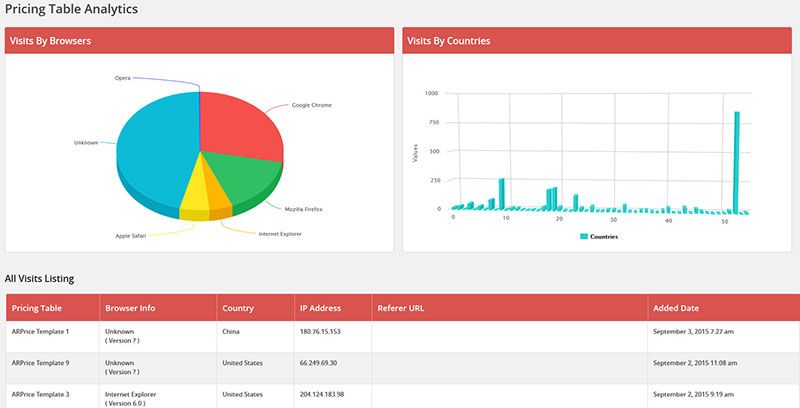Click the Countries legend color square
Screen dimensions: 800x408
584,237
